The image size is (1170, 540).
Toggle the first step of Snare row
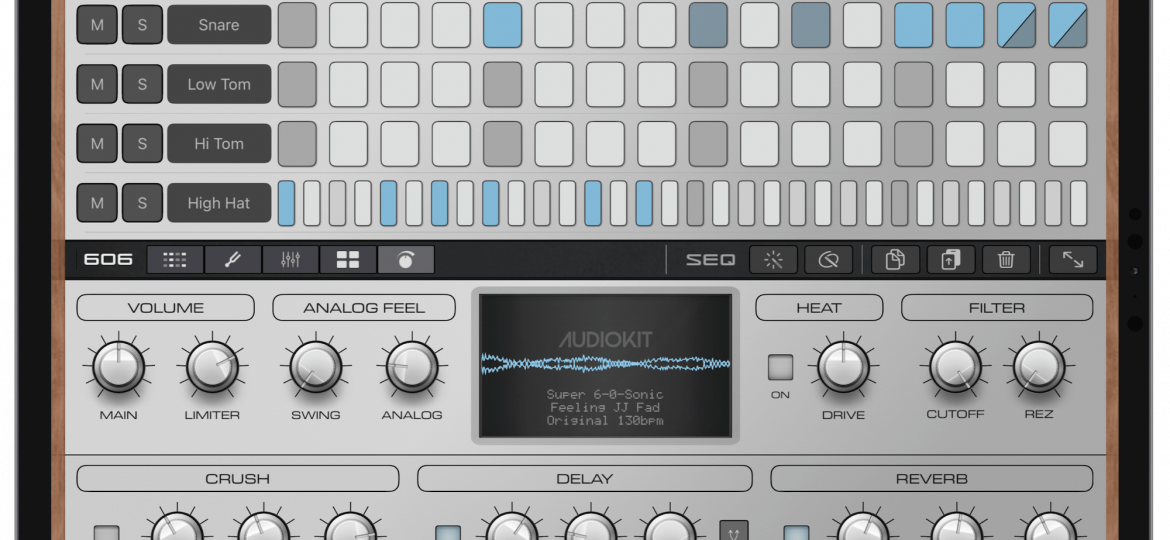pyautogui.click(x=297, y=25)
